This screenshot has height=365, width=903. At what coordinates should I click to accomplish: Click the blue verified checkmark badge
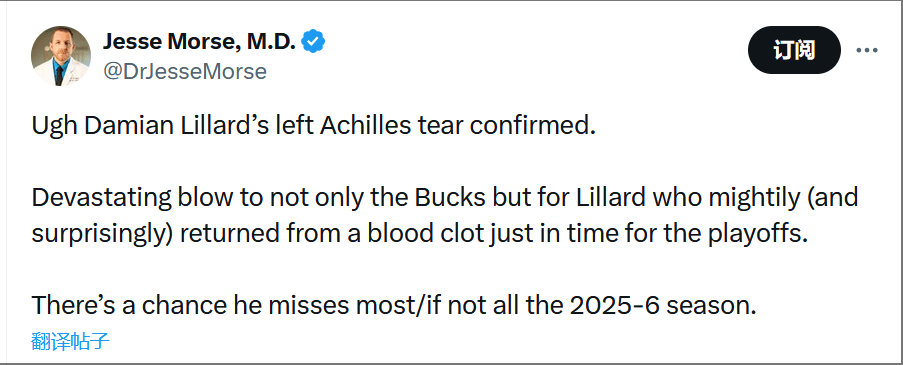[314, 41]
